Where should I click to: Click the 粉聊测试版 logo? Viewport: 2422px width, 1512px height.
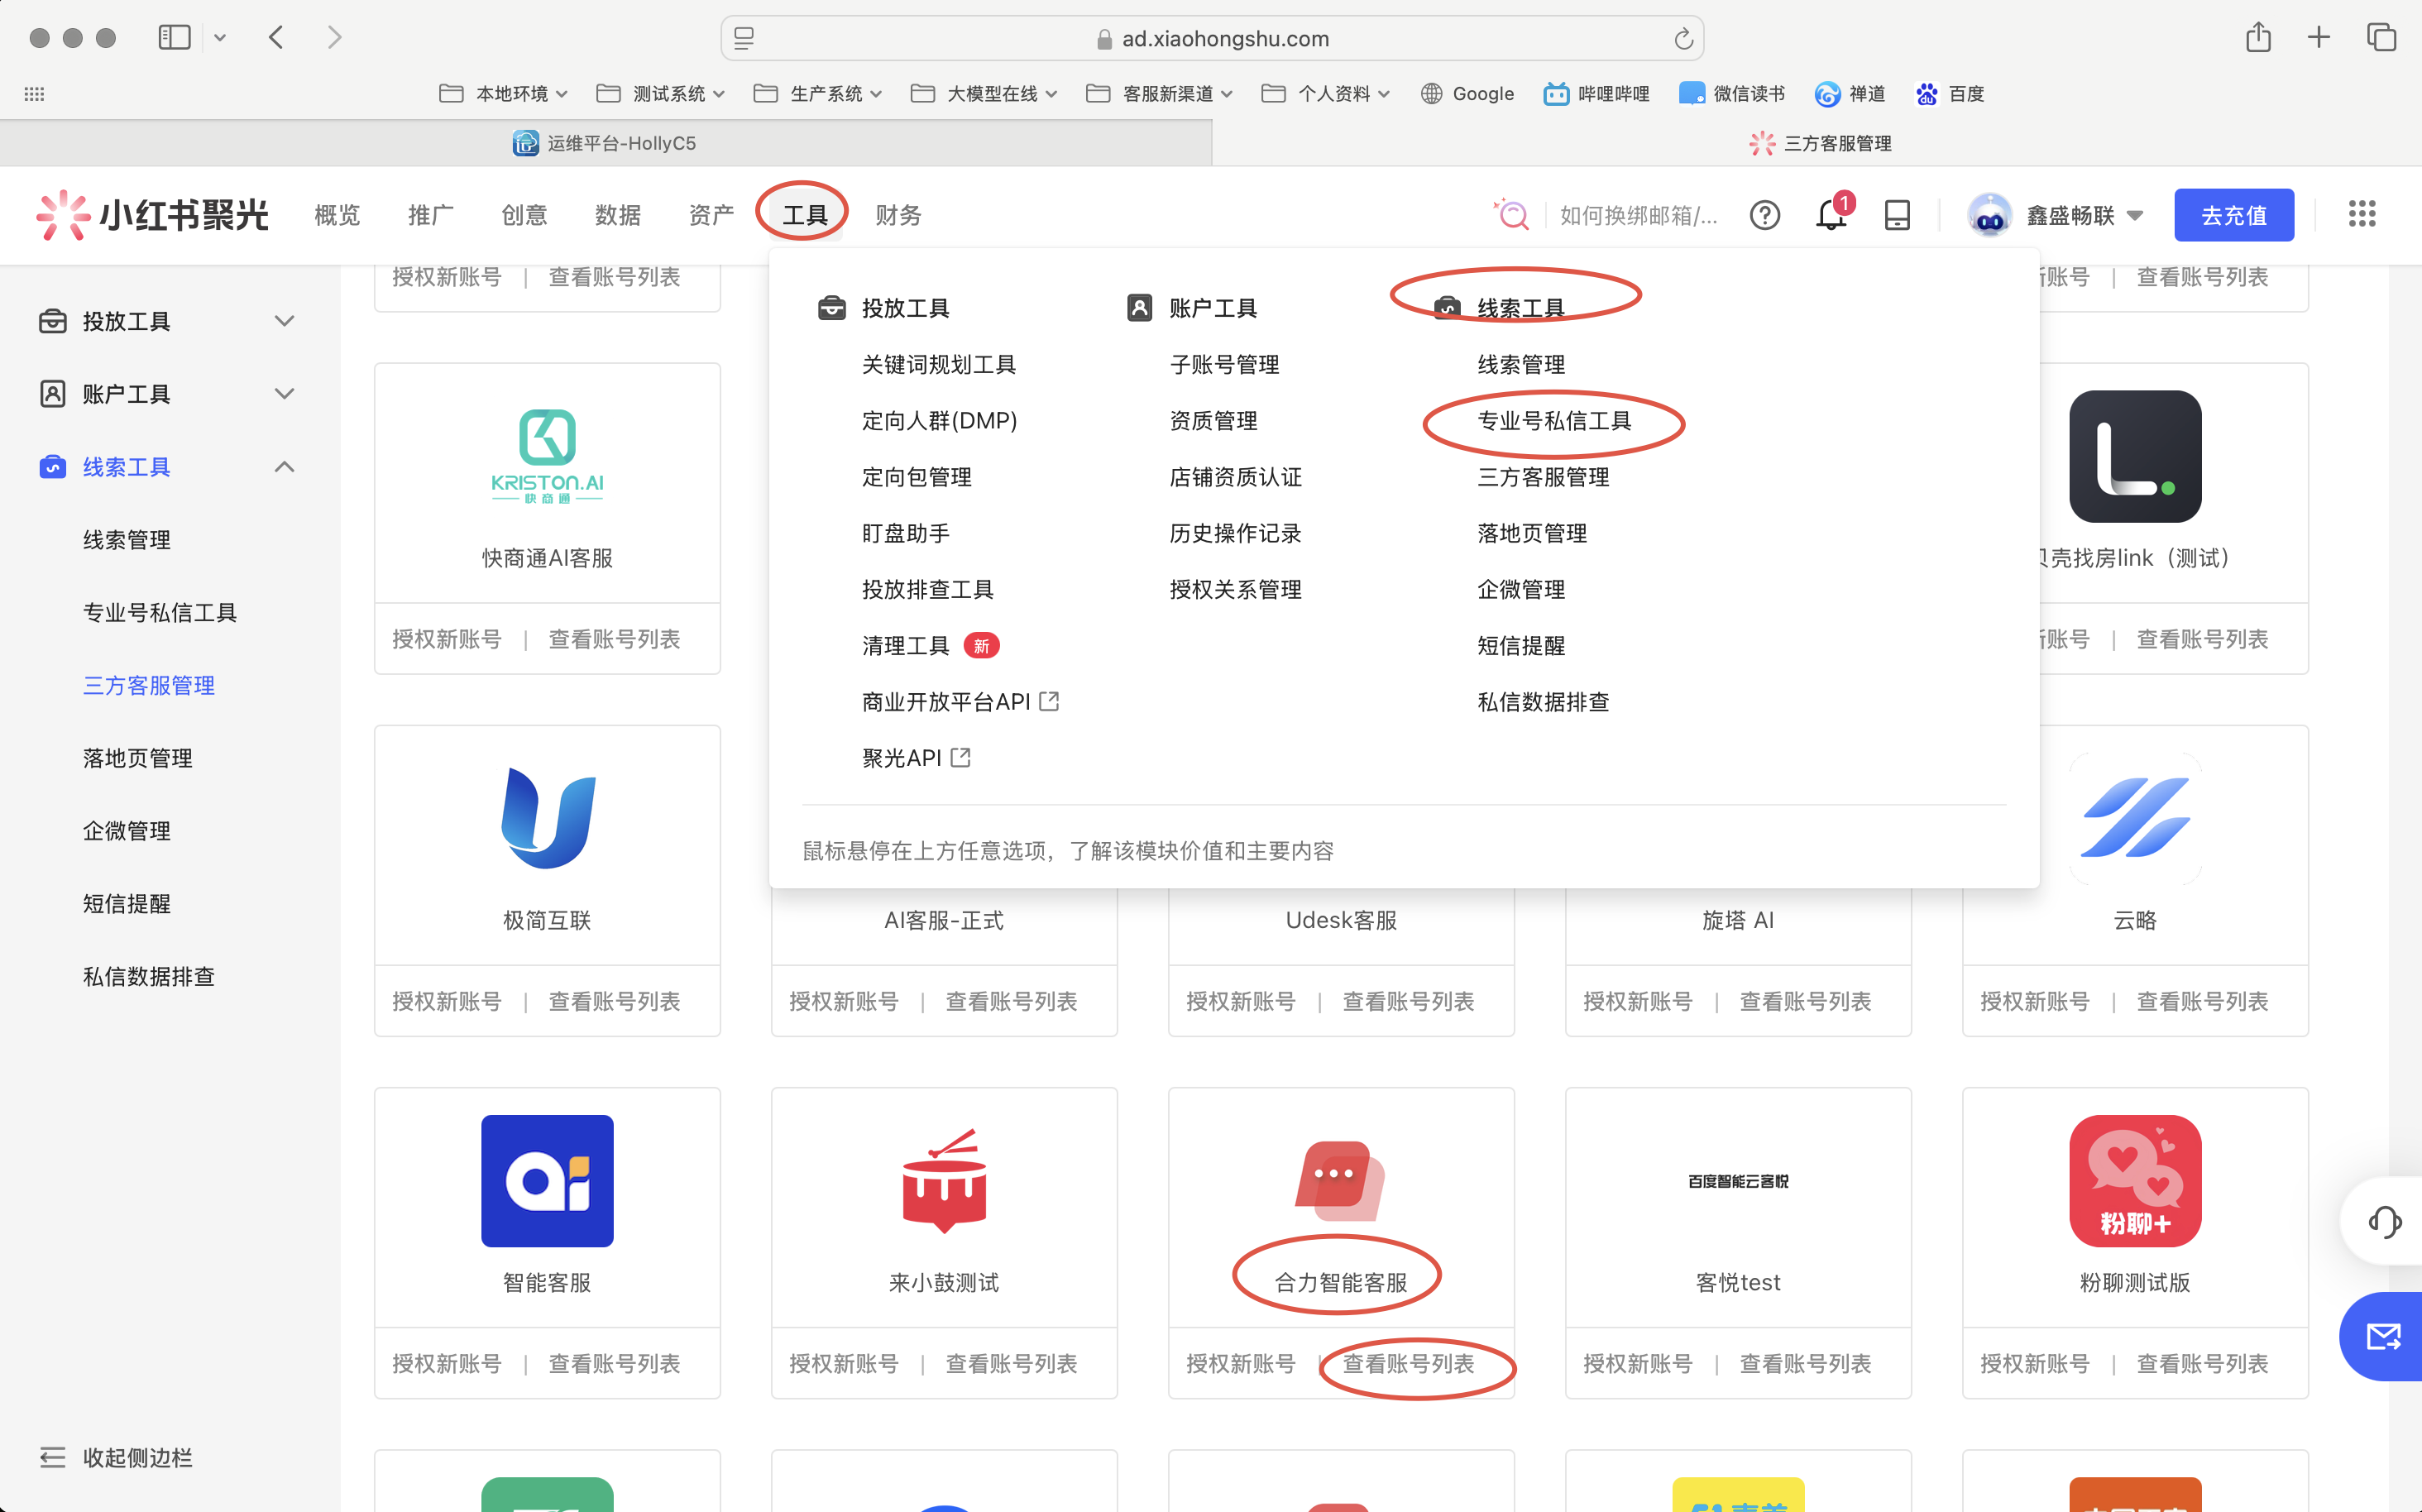(x=2135, y=1180)
